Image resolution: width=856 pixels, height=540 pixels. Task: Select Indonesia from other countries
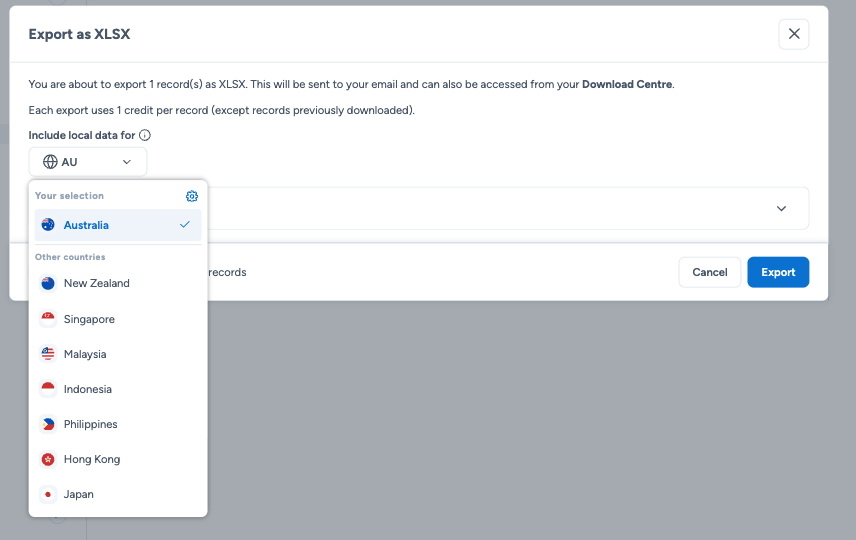tap(88, 389)
